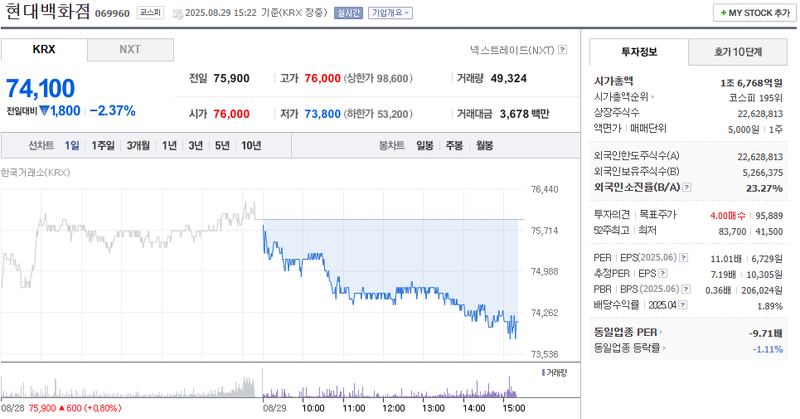This screenshot has height=419, width=800.
Task: Click the 동일업종 등락률 value -1.11%
Action: click(768, 349)
